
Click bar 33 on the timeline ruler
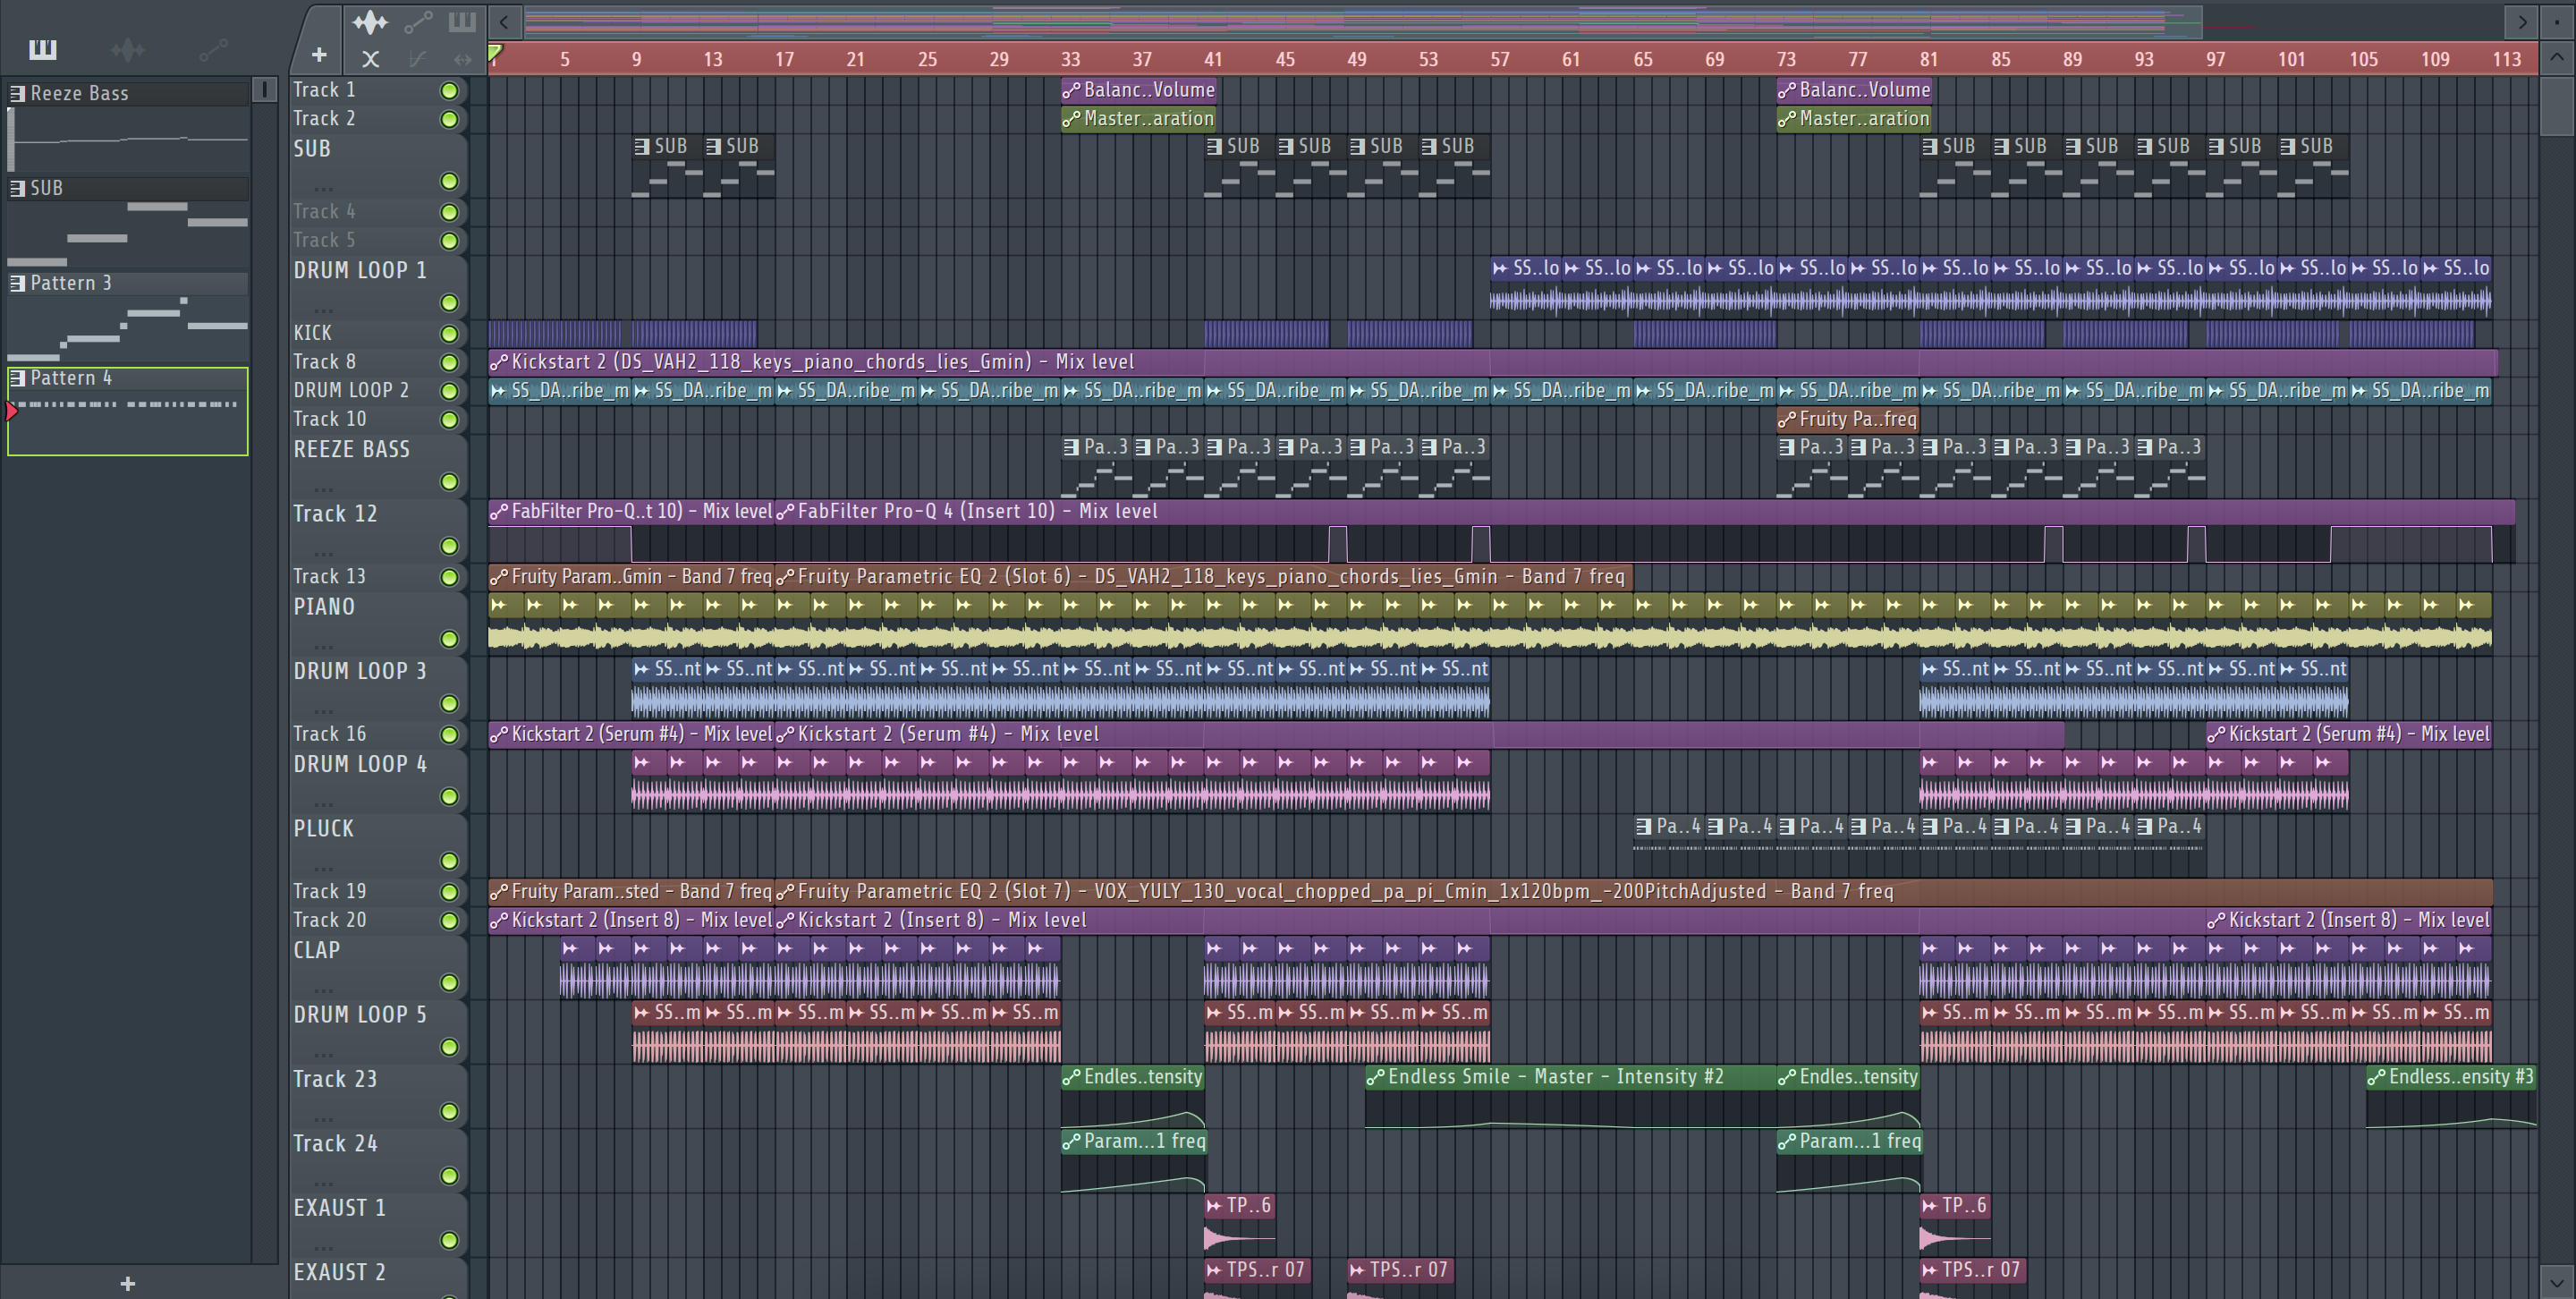1070,59
